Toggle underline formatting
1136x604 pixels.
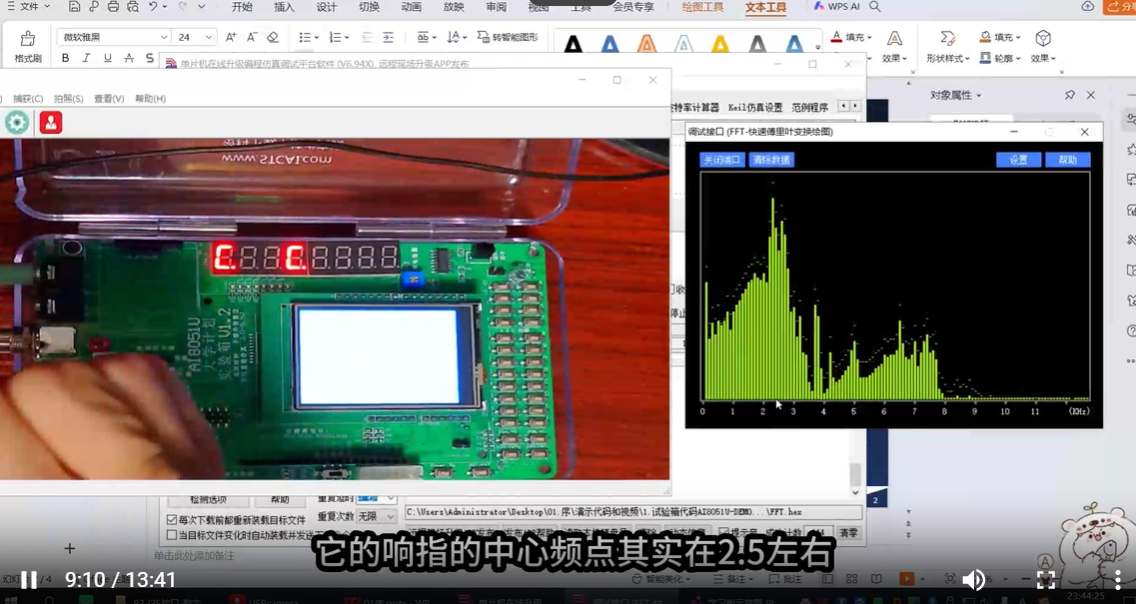tap(107, 58)
